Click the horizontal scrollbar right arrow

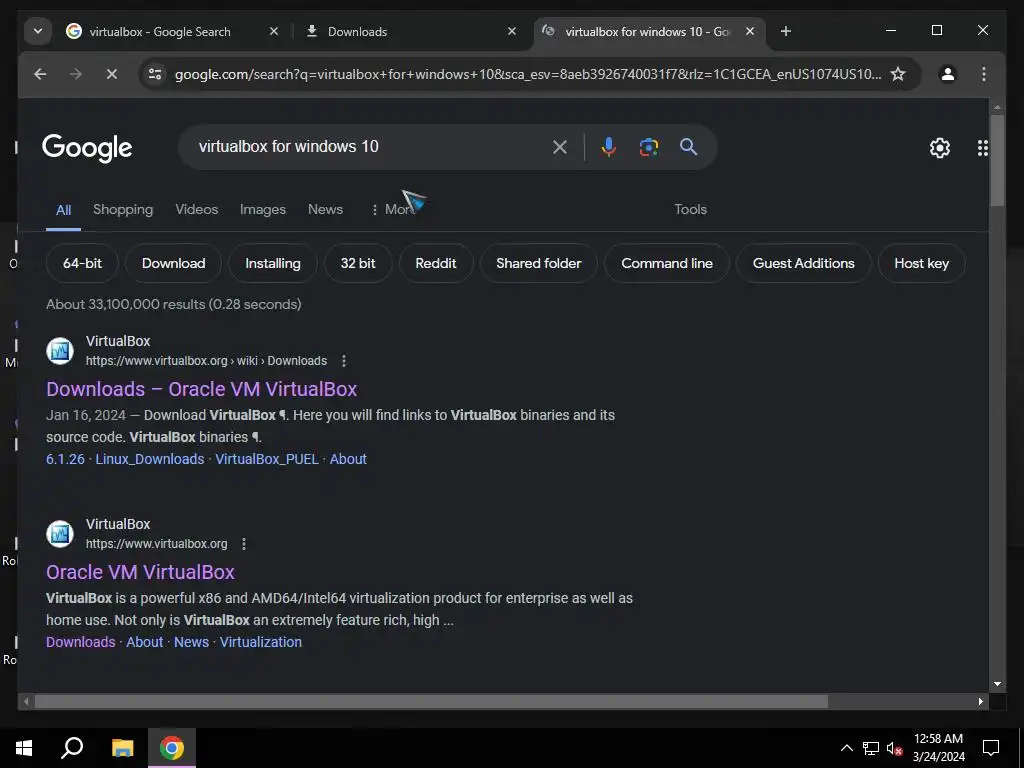[980, 701]
